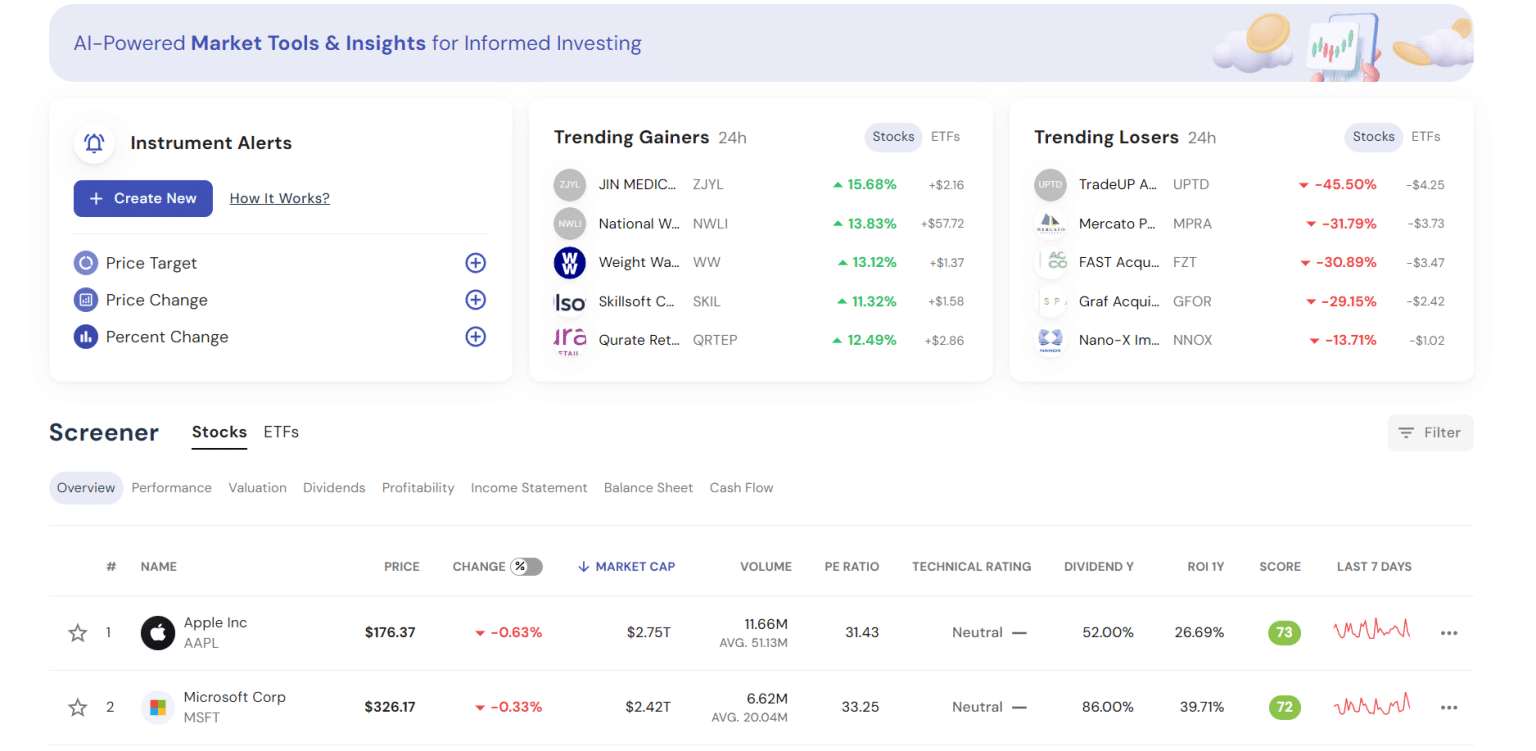Click the Nano-X Imaging logo
Image resolution: width=1536 pixels, height=751 pixels.
click(x=1050, y=341)
